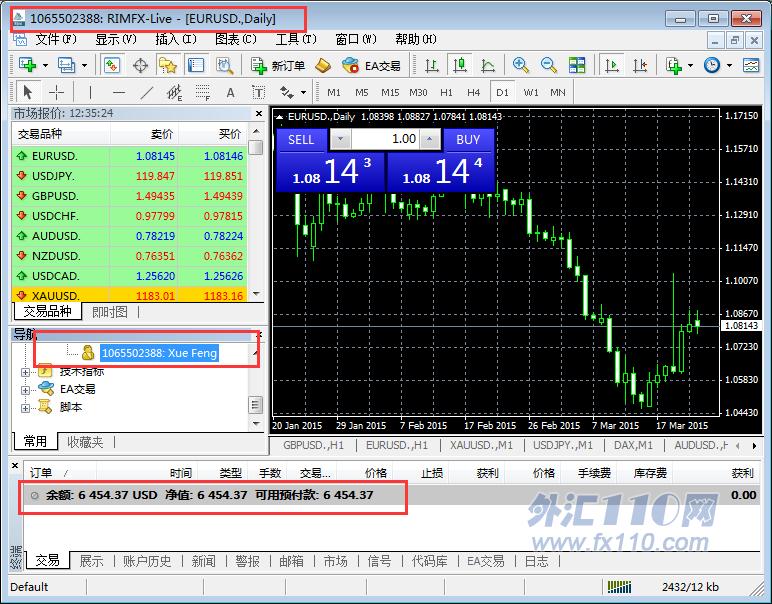
Task: Open the Strategy Tester icon
Action: pos(225,65)
